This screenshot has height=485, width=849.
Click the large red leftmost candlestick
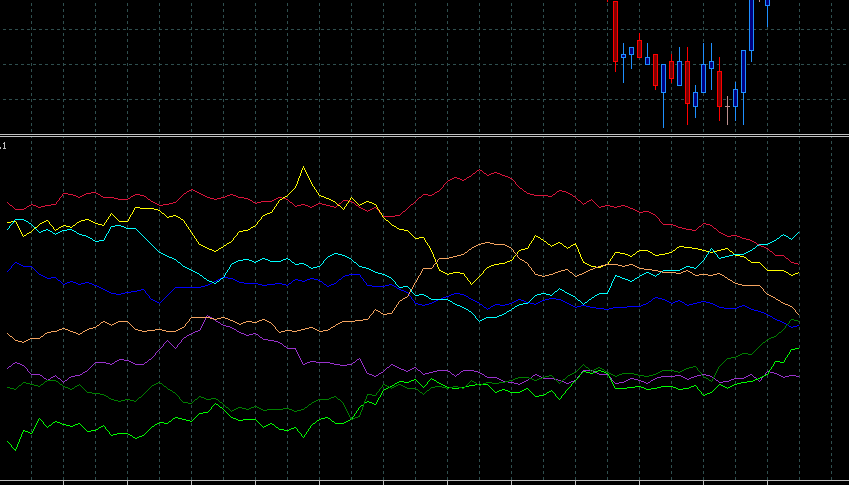click(616, 32)
